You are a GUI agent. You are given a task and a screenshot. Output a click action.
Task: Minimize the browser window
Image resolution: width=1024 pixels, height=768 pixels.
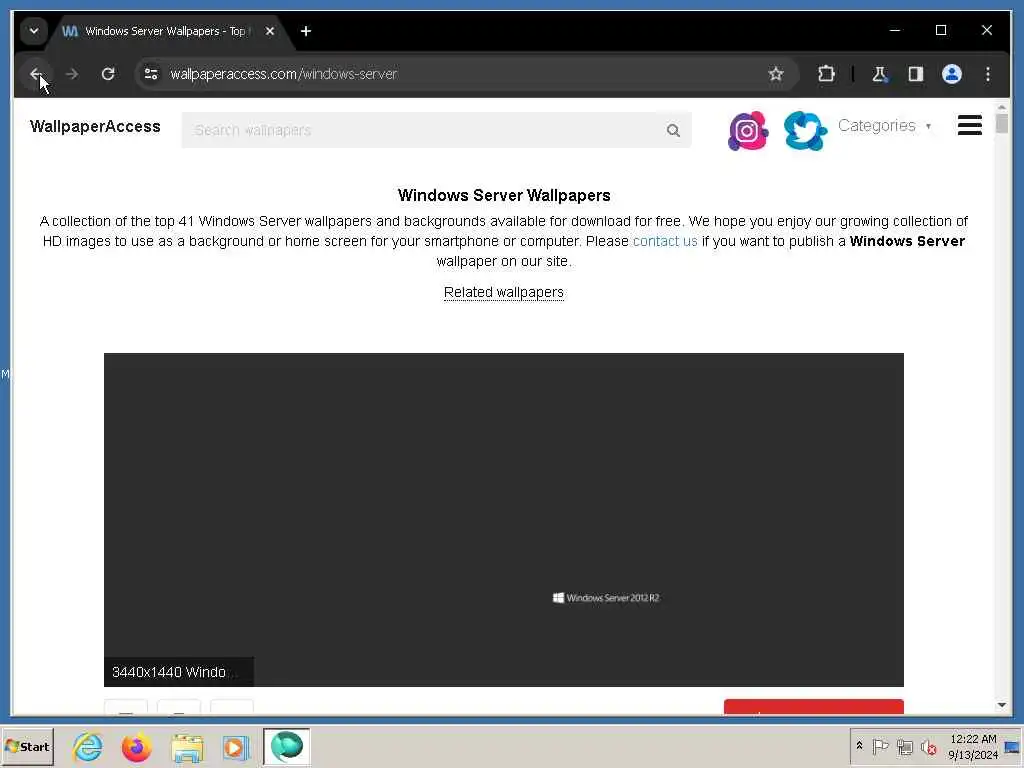pos(895,30)
